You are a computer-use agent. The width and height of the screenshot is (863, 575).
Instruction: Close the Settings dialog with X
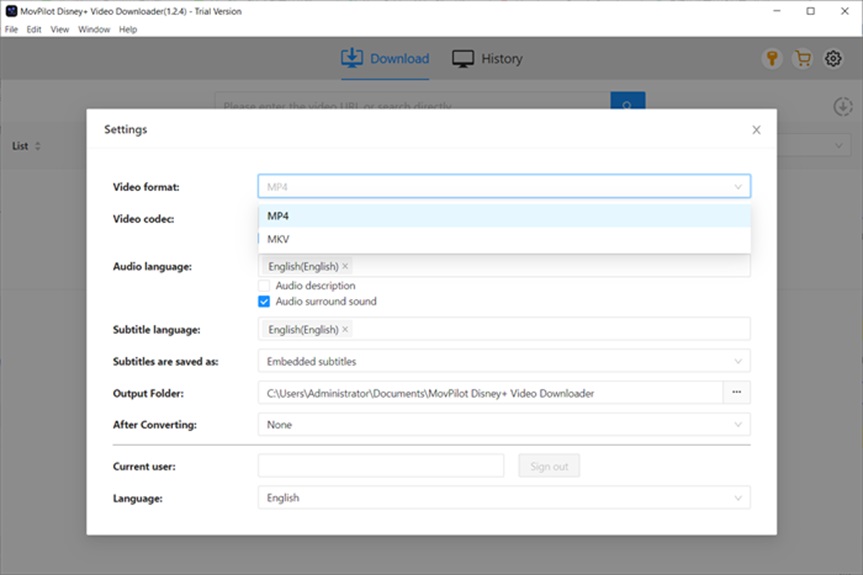[756, 130]
